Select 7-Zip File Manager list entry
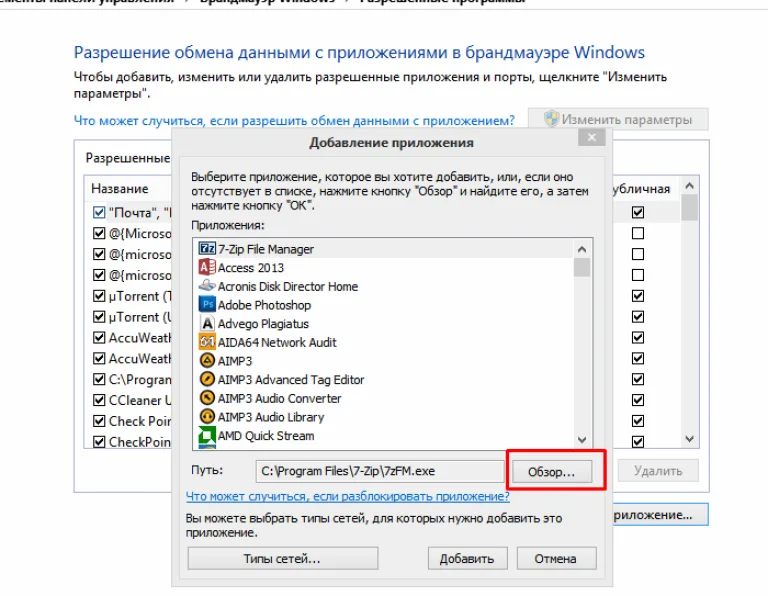Viewport: 768px width, 596px height. click(x=384, y=249)
